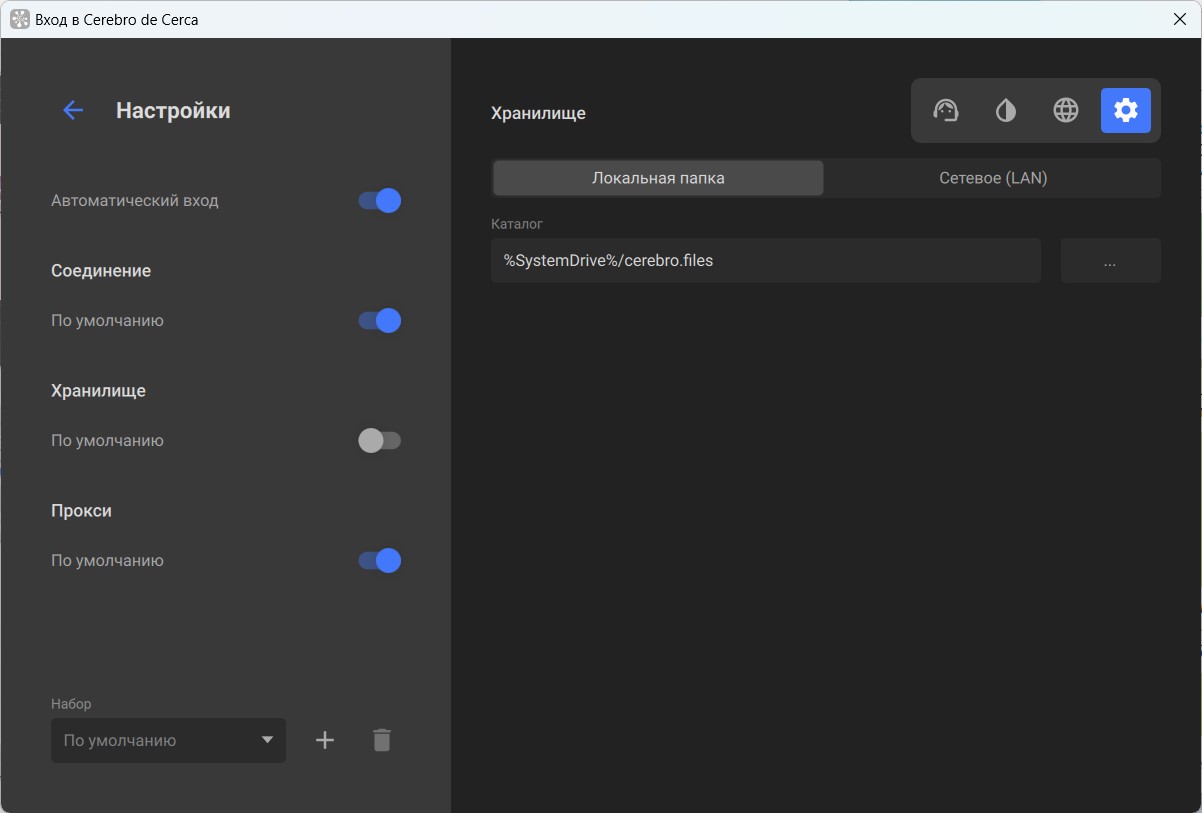1202x813 pixels.
Task: Click the Хранилище heading in right panel
Action: (538, 113)
